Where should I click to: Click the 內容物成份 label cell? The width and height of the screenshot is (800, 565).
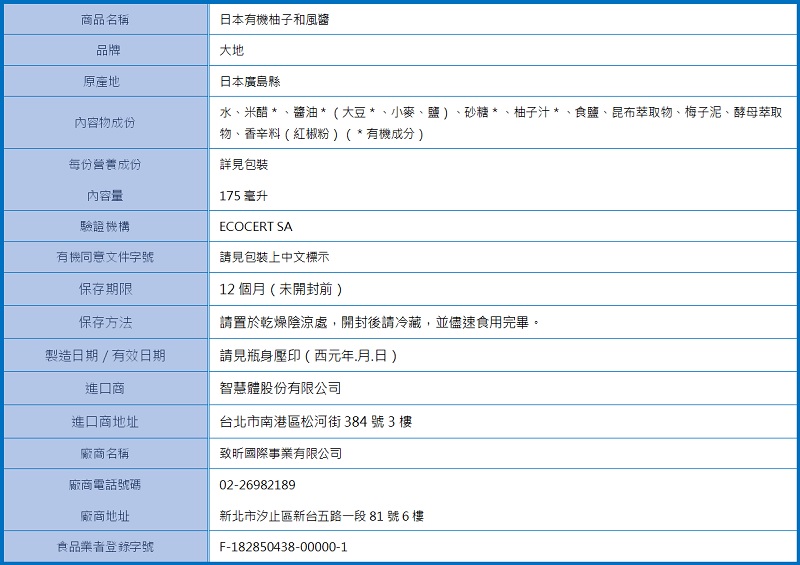[105, 123]
